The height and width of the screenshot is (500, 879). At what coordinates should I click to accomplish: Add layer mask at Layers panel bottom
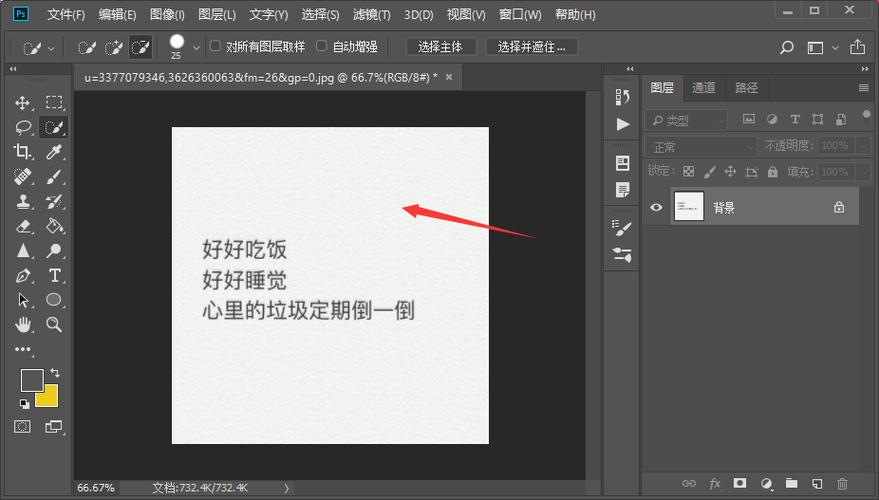(x=740, y=483)
